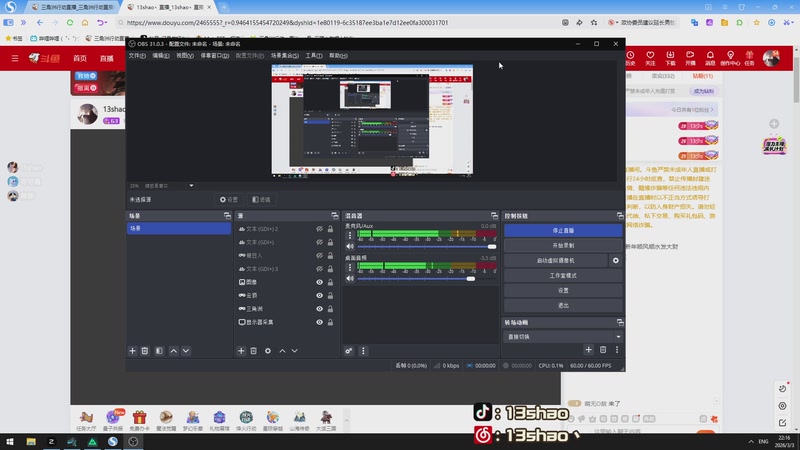Open the 编辑 menu in OBS

click(161, 56)
